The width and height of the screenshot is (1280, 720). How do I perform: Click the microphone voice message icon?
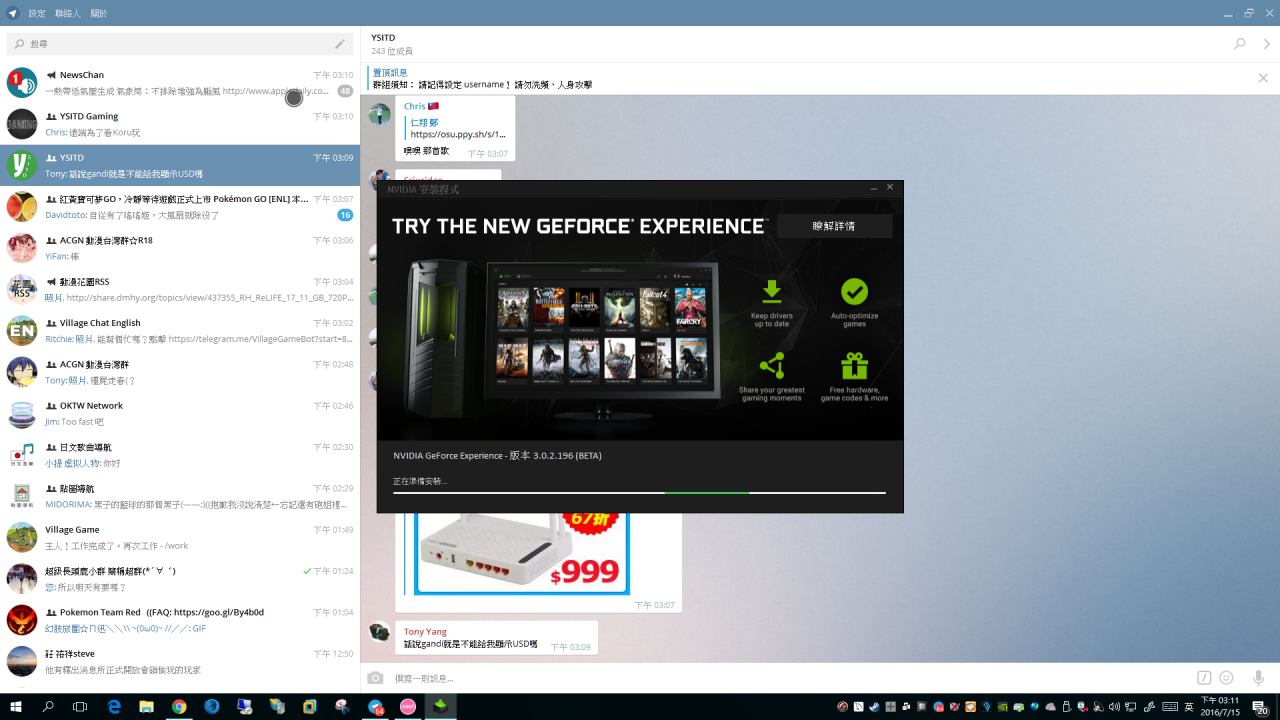[1258, 678]
